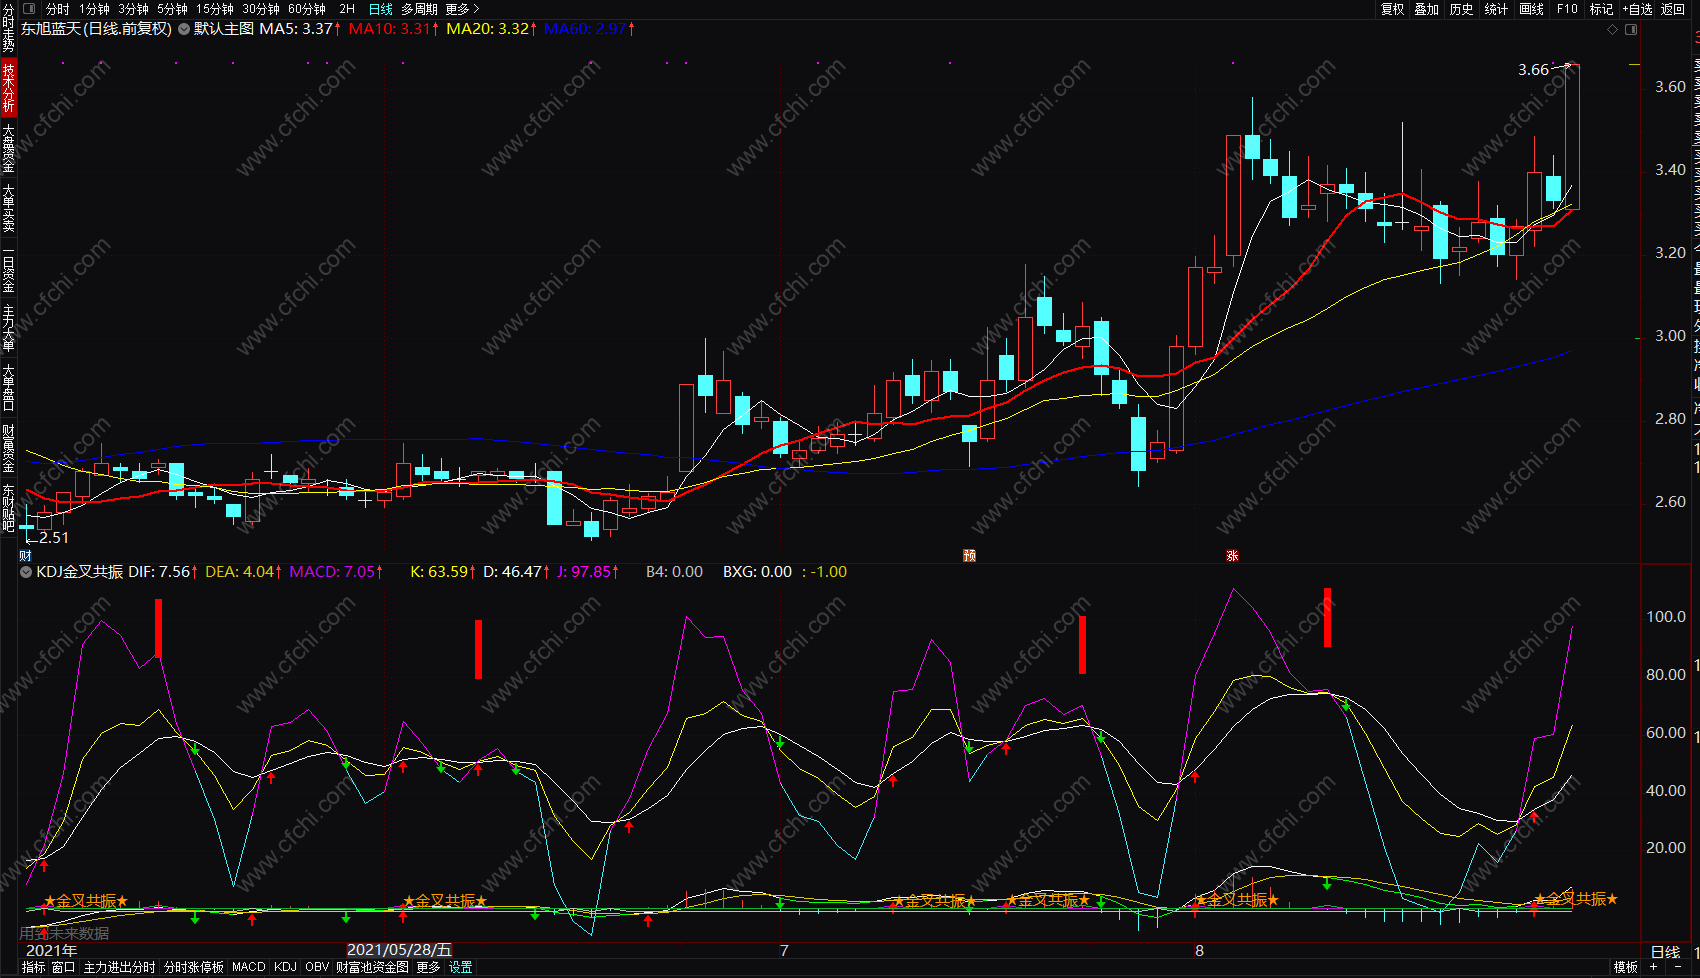Select the 主力进出分时 indicator
1700x978 pixels.
(x=120, y=967)
